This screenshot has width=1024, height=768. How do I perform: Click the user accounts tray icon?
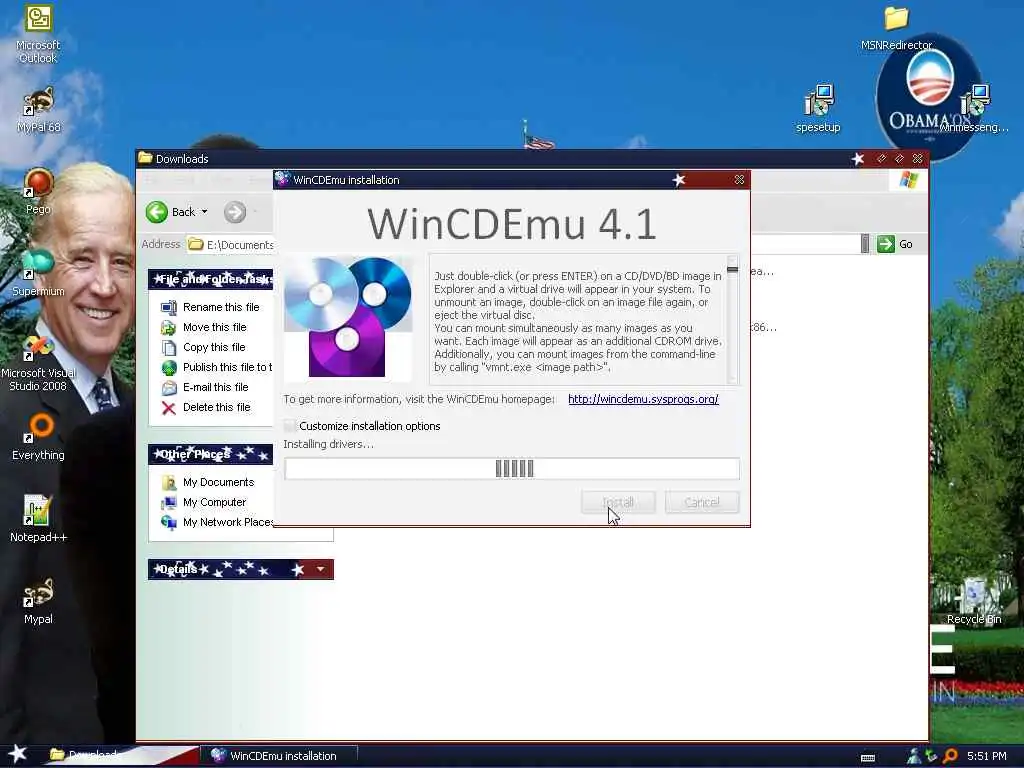[x=913, y=756]
